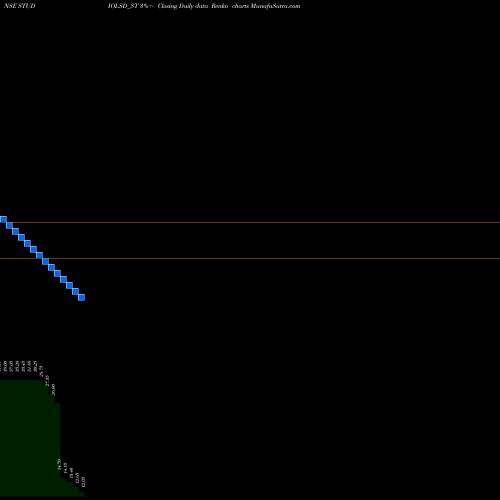The image size is (500, 500).
Task: Click the "Closing Daily data" caption
Action: coord(183,6)
